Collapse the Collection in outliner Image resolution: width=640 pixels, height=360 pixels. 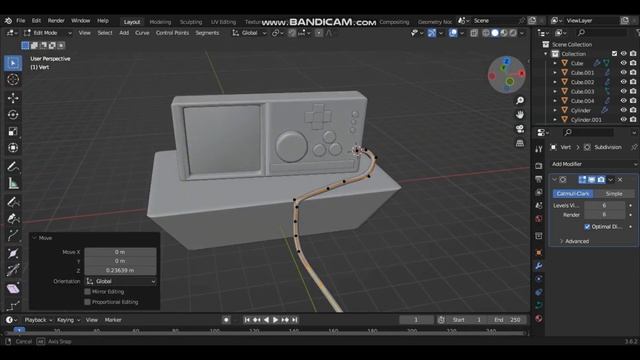pos(546,54)
